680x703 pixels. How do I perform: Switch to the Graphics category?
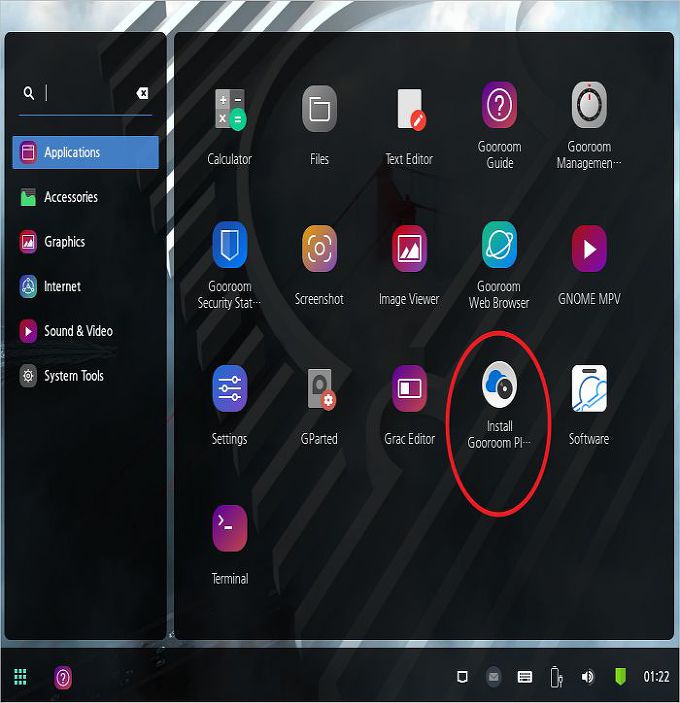[x=64, y=242]
